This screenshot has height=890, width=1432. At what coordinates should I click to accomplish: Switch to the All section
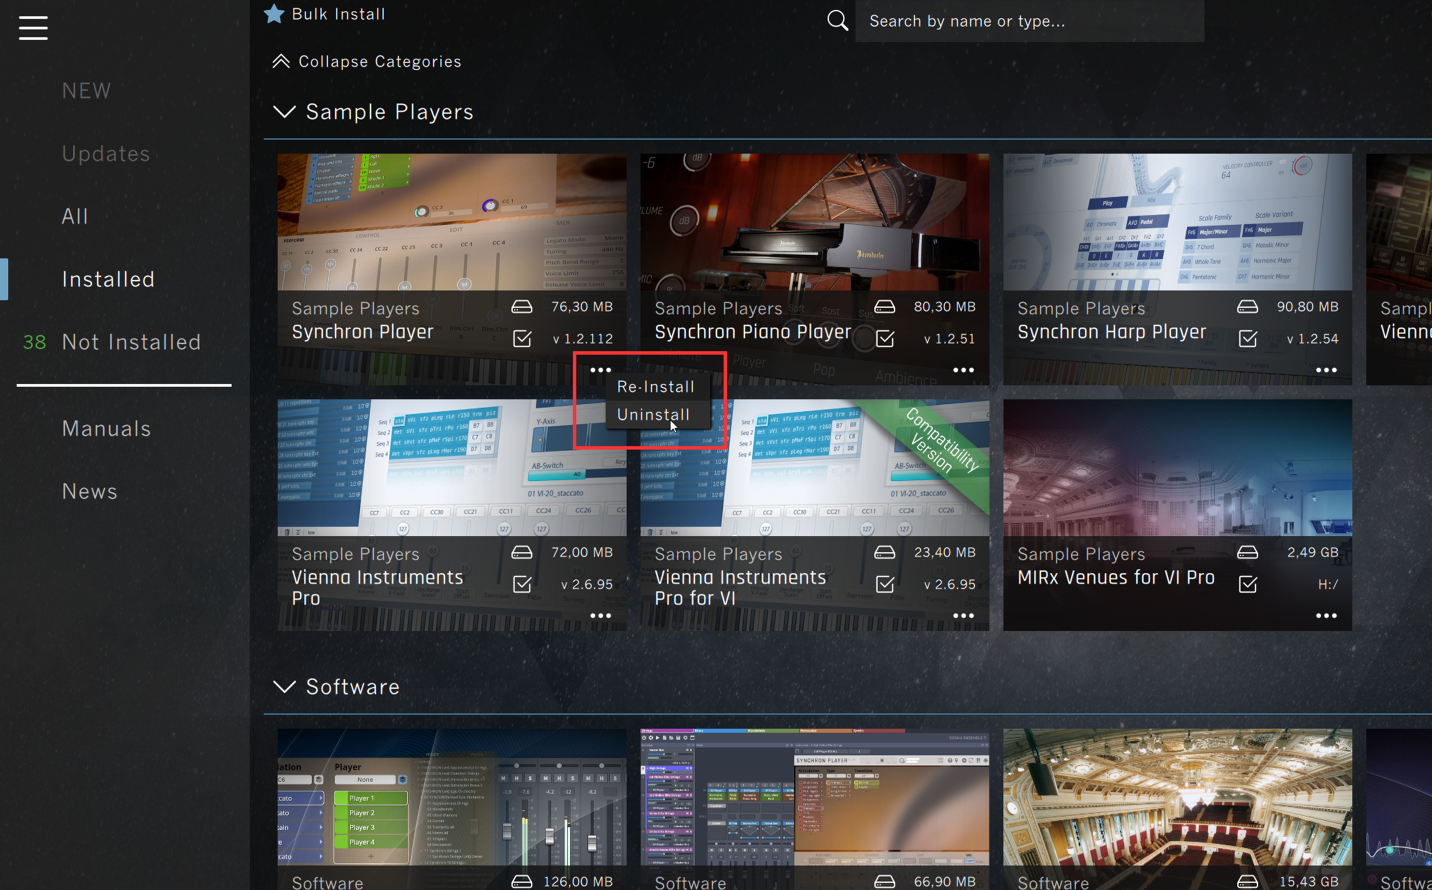pyautogui.click(x=75, y=216)
